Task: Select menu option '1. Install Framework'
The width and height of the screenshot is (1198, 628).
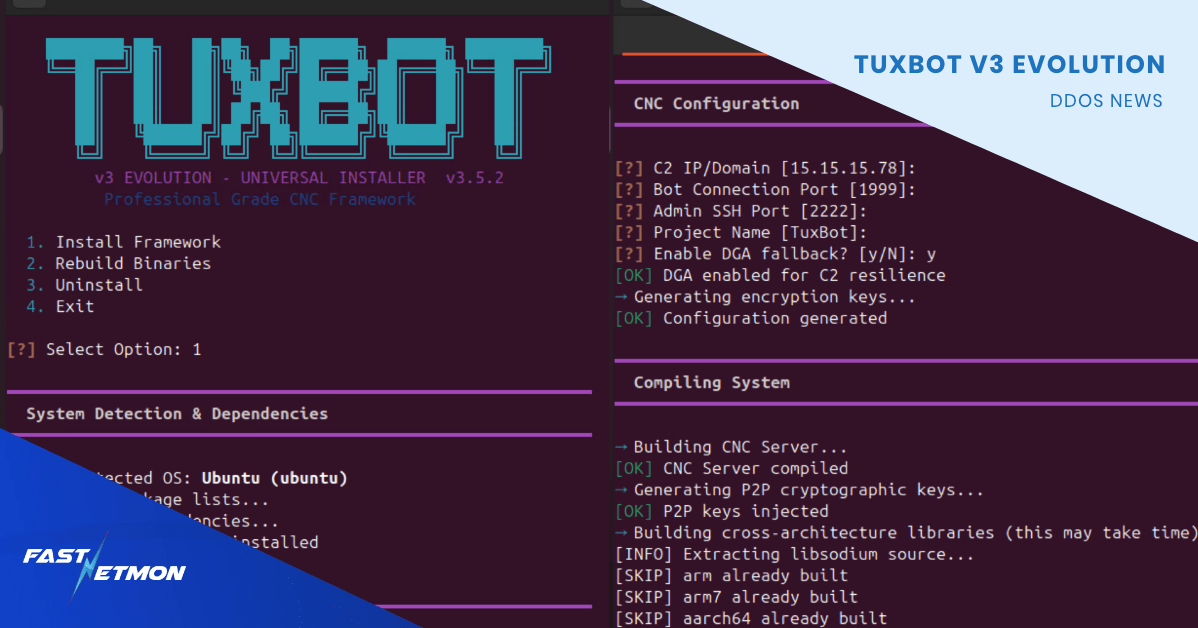Action: (x=123, y=242)
